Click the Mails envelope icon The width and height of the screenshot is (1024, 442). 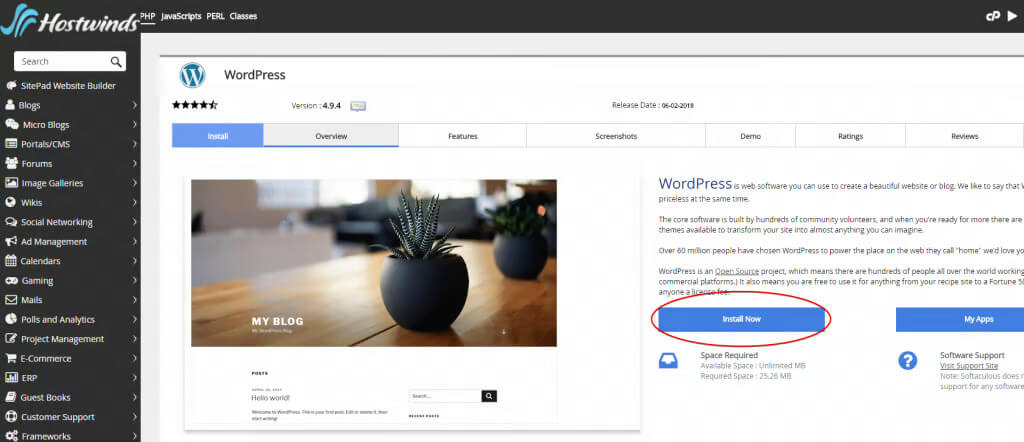pos(10,300)
